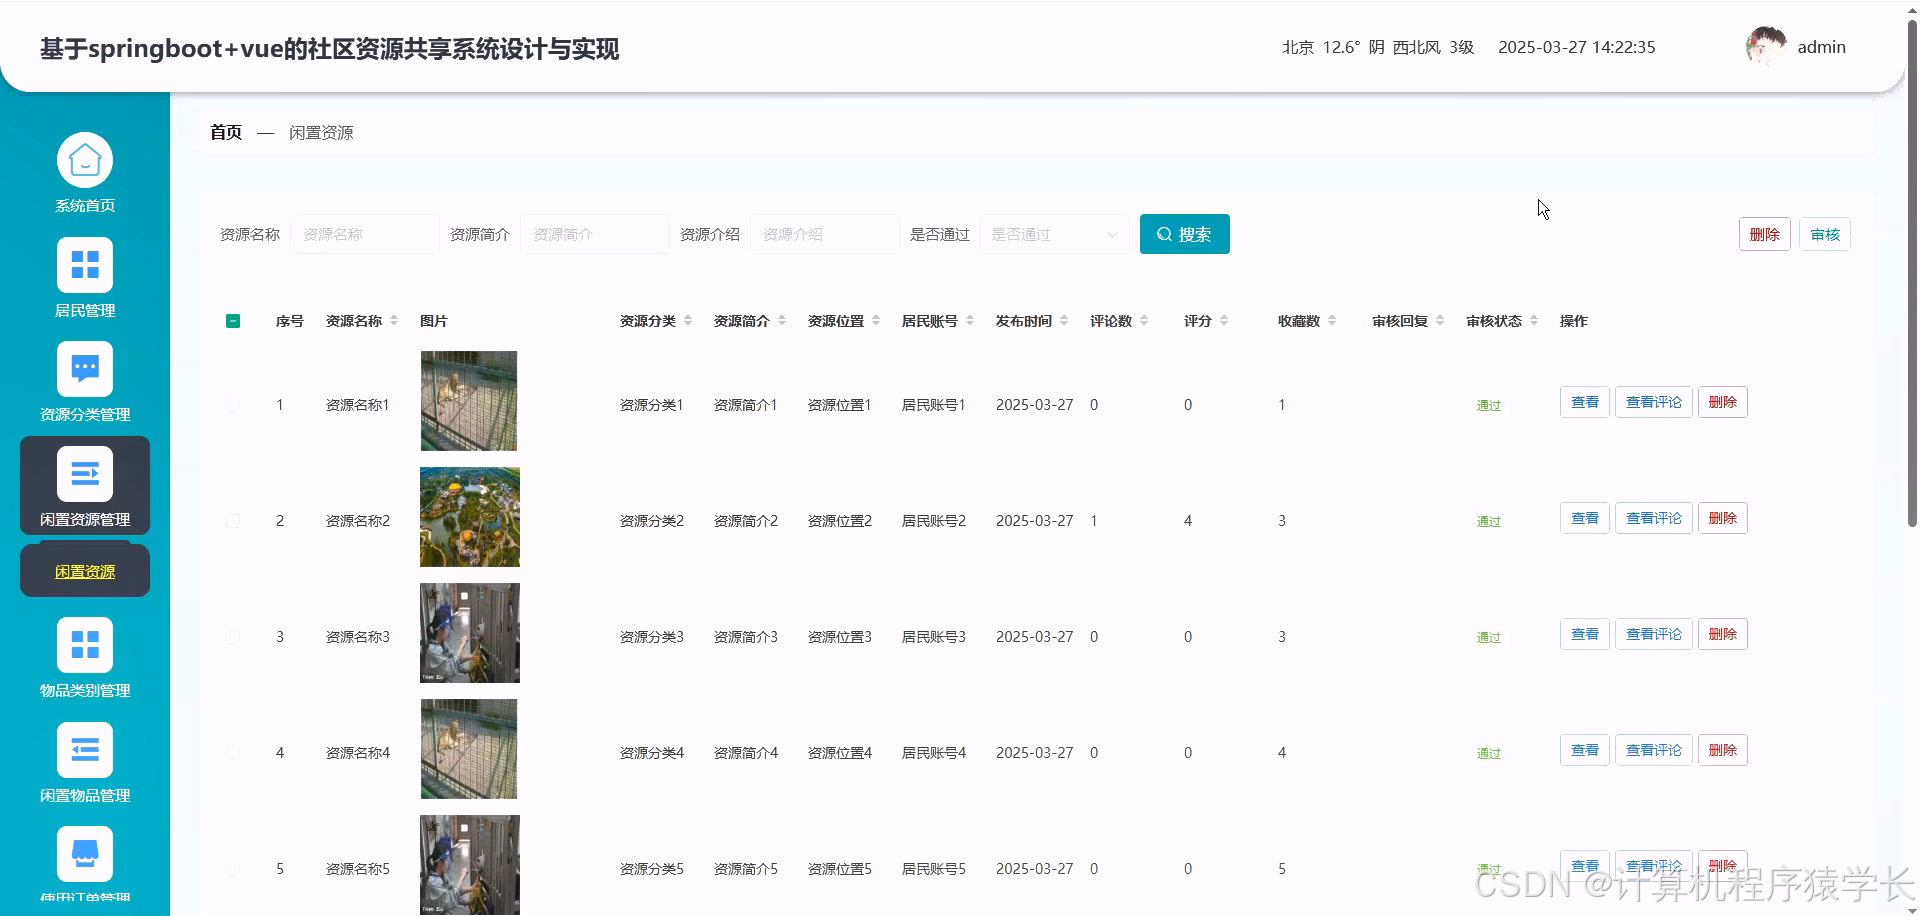Click the red 删除 button top right
Viewport: 1920px width, 916px height.
tap(1764, 234)
